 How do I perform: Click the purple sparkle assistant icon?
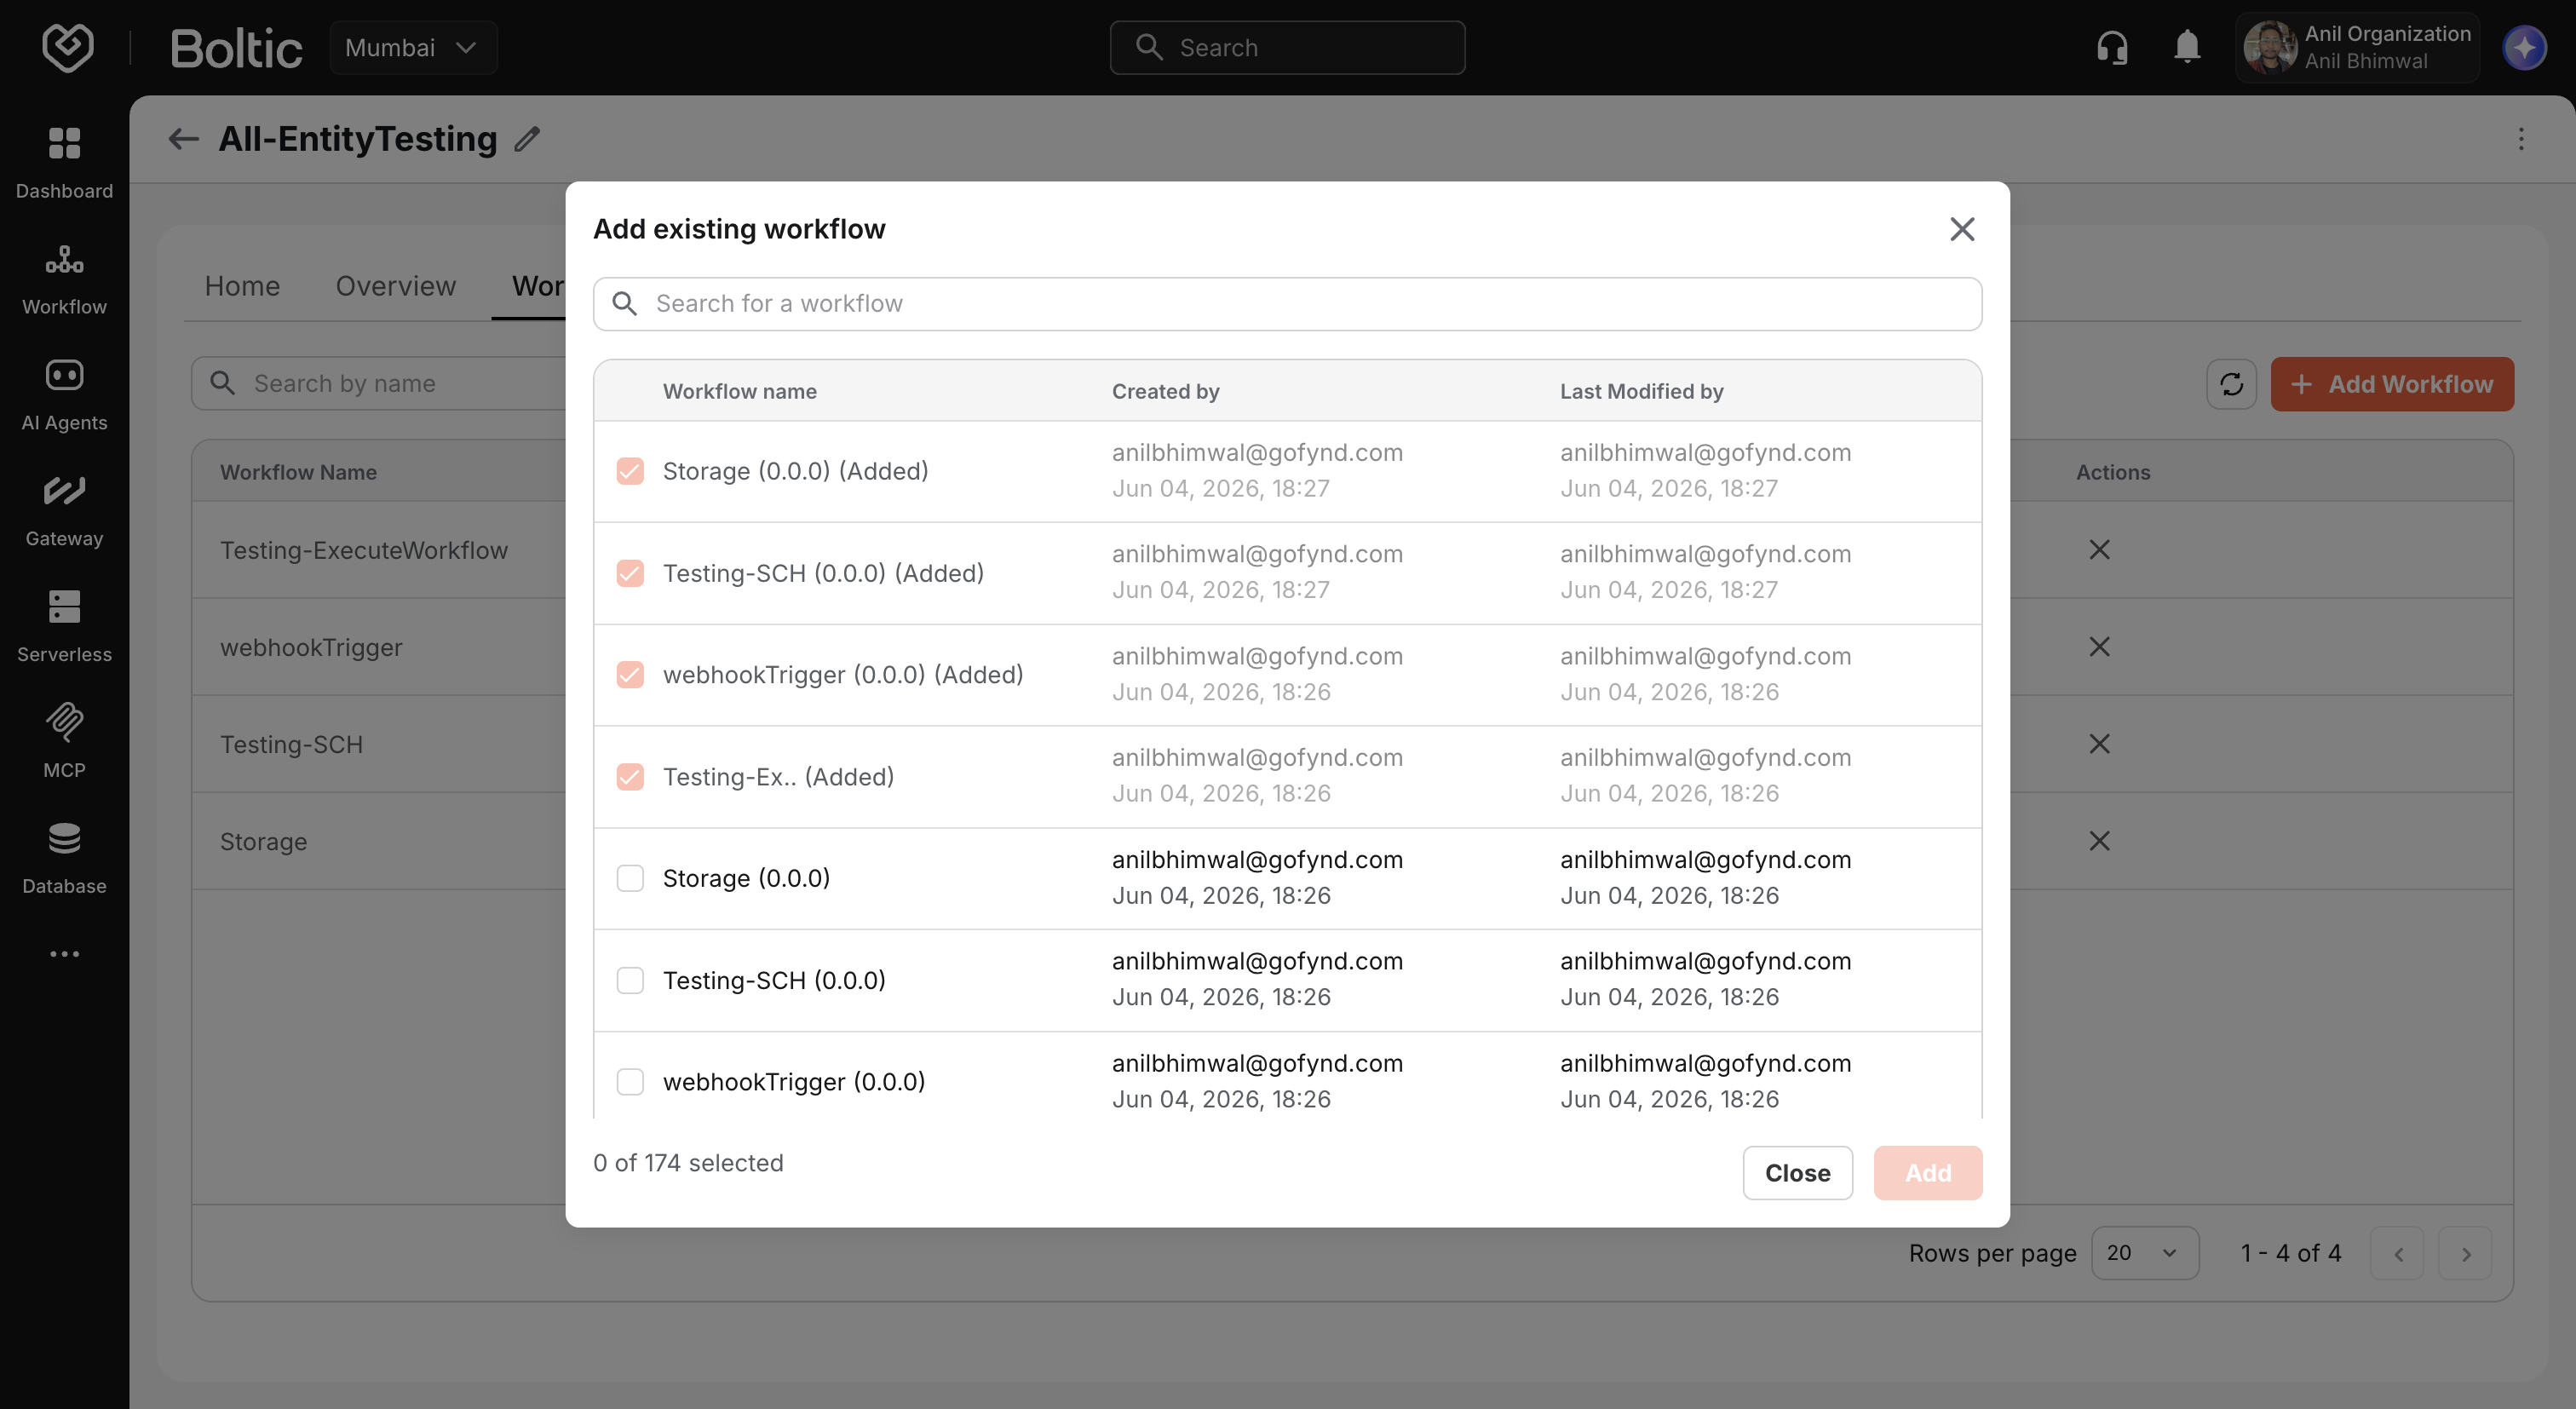coord(2524,47)
